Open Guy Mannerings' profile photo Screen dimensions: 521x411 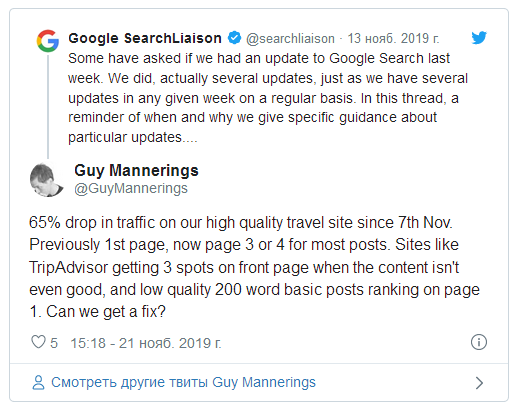[47, 180]
